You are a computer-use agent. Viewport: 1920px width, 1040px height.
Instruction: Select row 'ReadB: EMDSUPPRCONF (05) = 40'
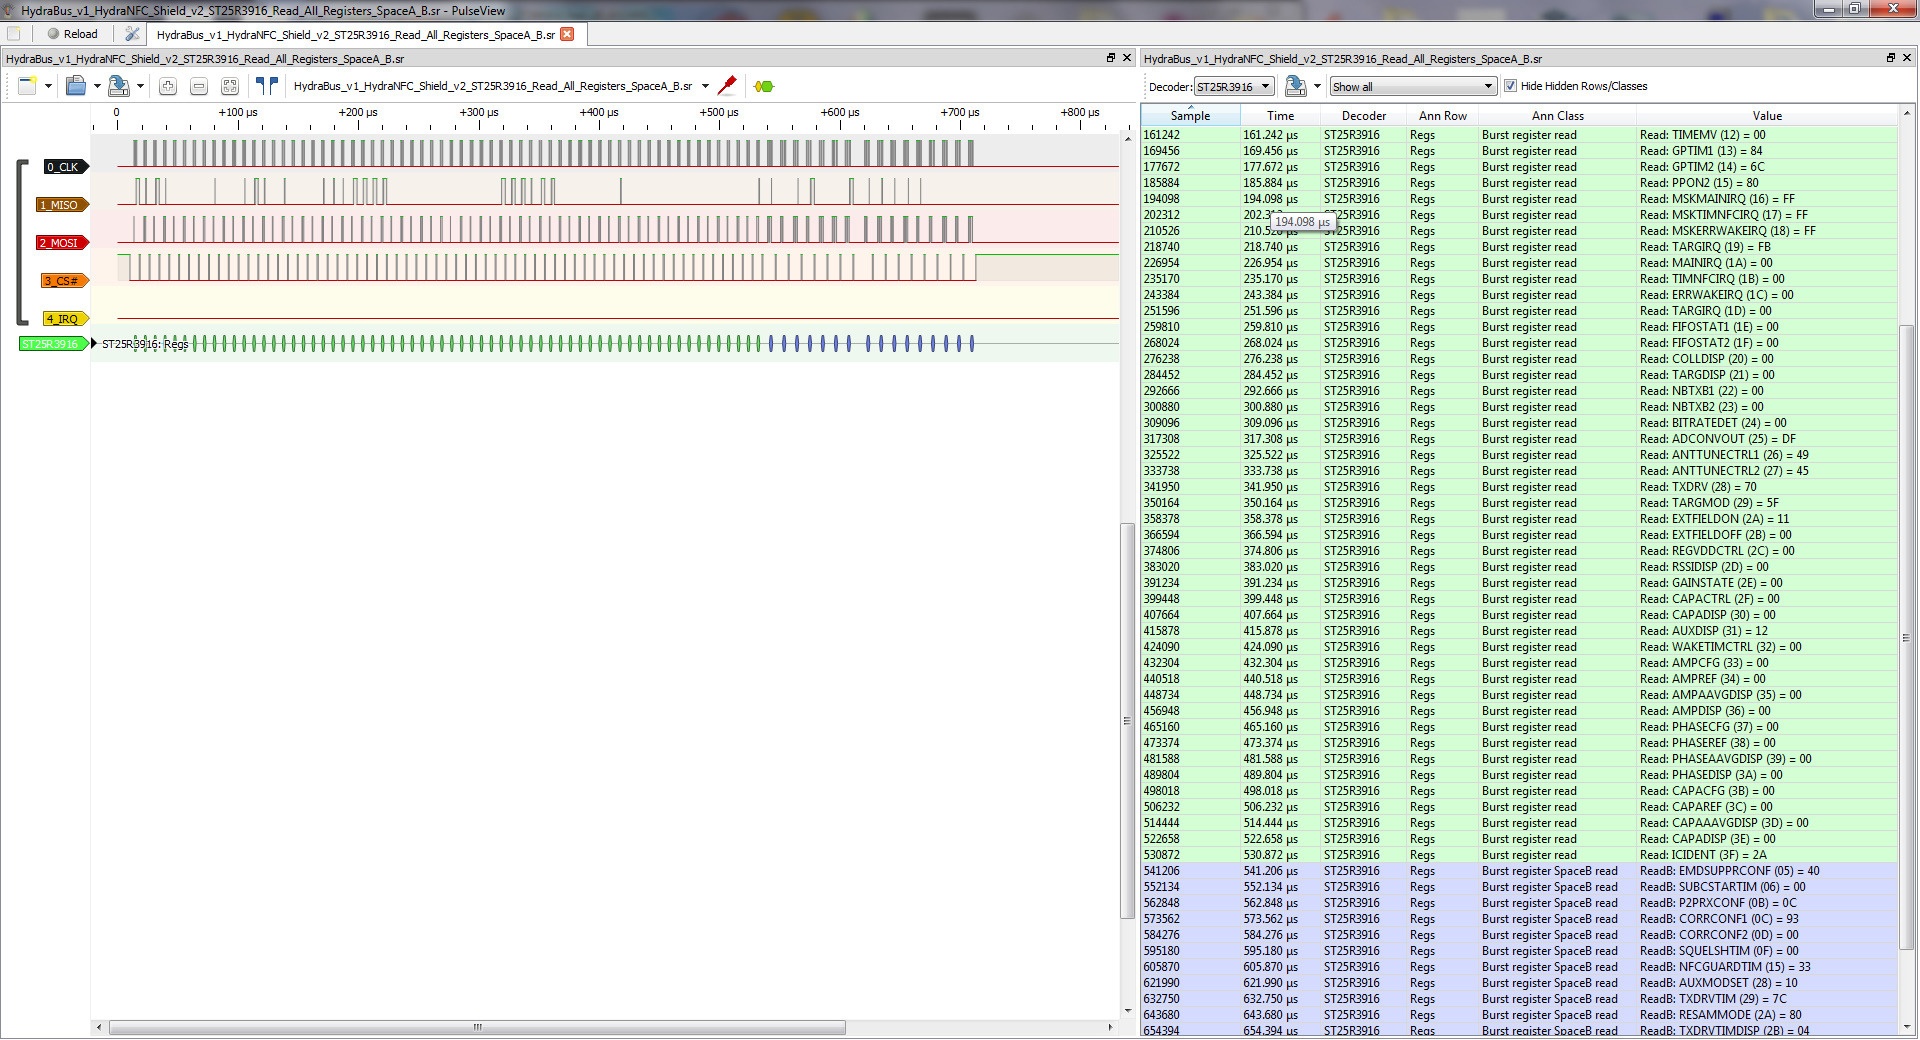coord(1519,871)
